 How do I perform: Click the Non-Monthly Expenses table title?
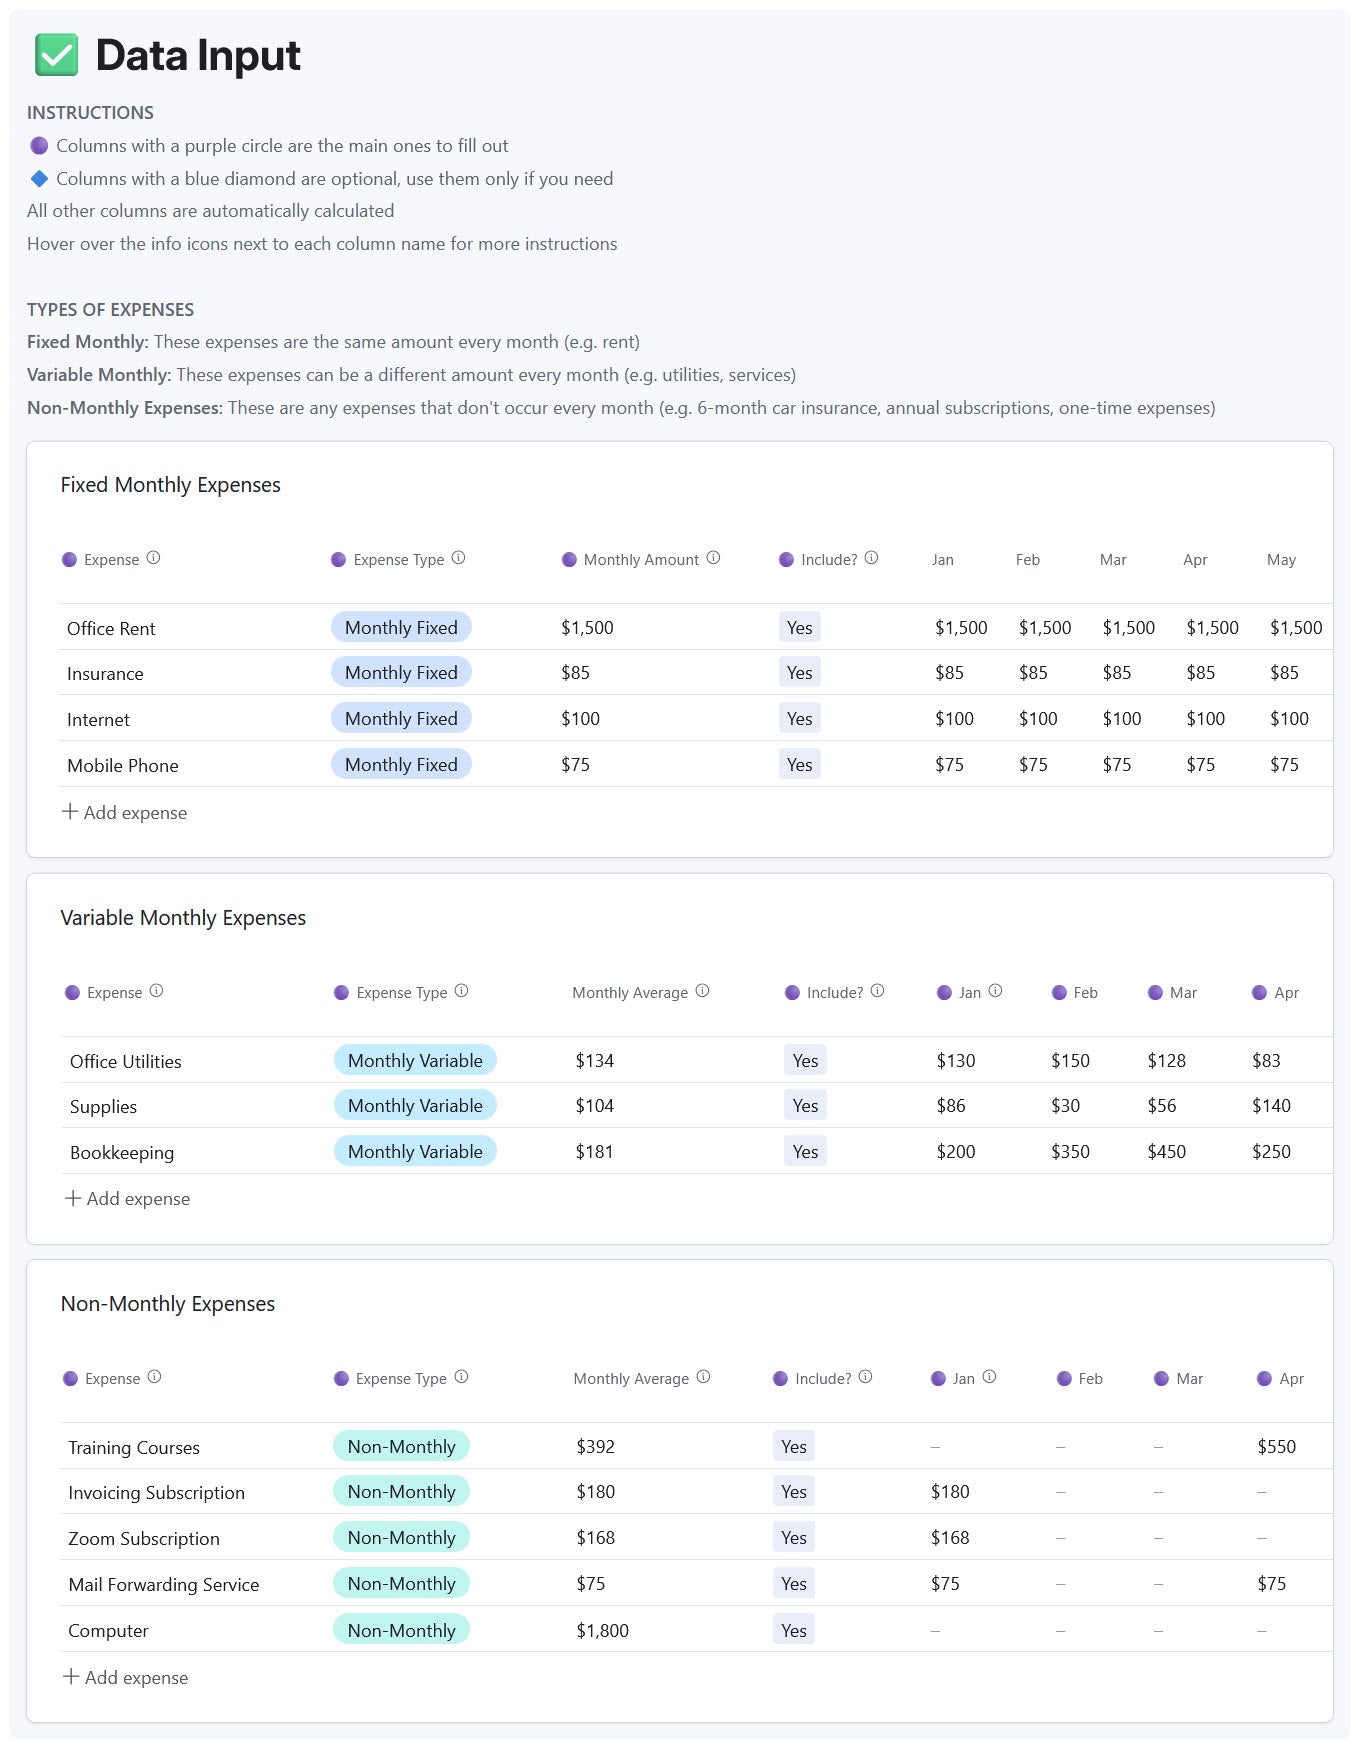[x=167, y=1304]
